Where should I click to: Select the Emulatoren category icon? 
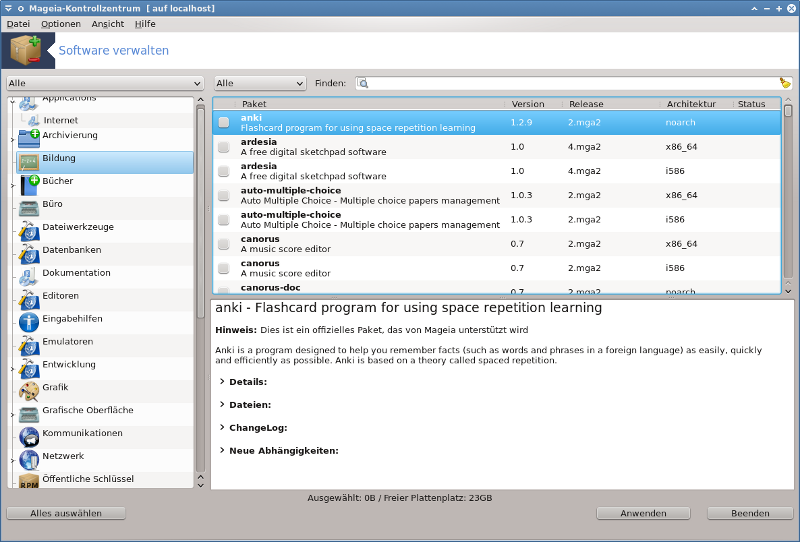(x=29, y=346)
